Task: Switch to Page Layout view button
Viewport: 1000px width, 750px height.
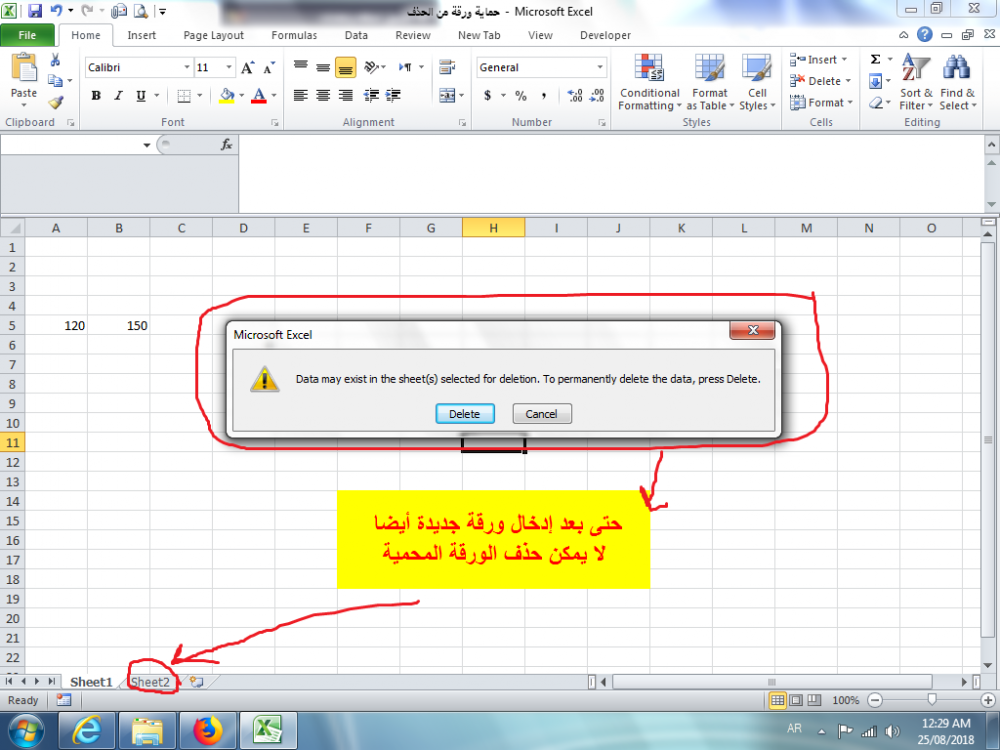Action: click(x=796, y=700)
